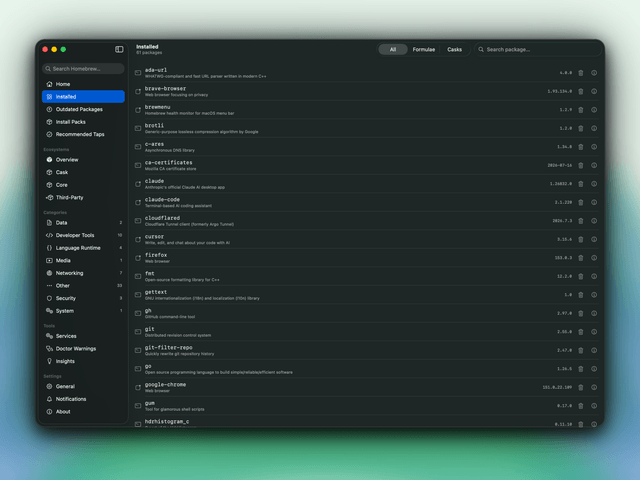640x480 pixels.
Task: View info for ca-certificates
Action: 594,165
